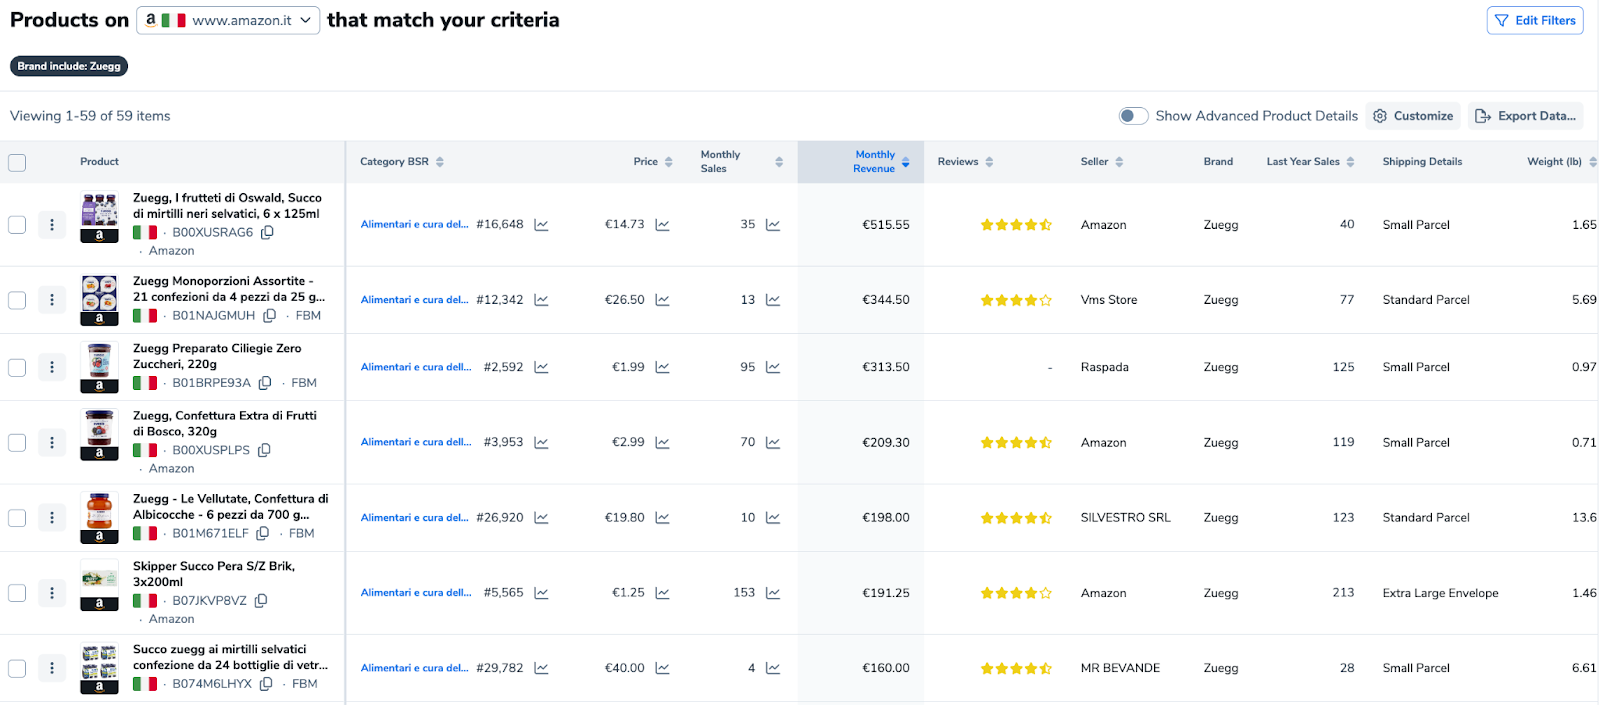Click product title Skipper Succo Pera S/Z Brik

tap(214, 574)
